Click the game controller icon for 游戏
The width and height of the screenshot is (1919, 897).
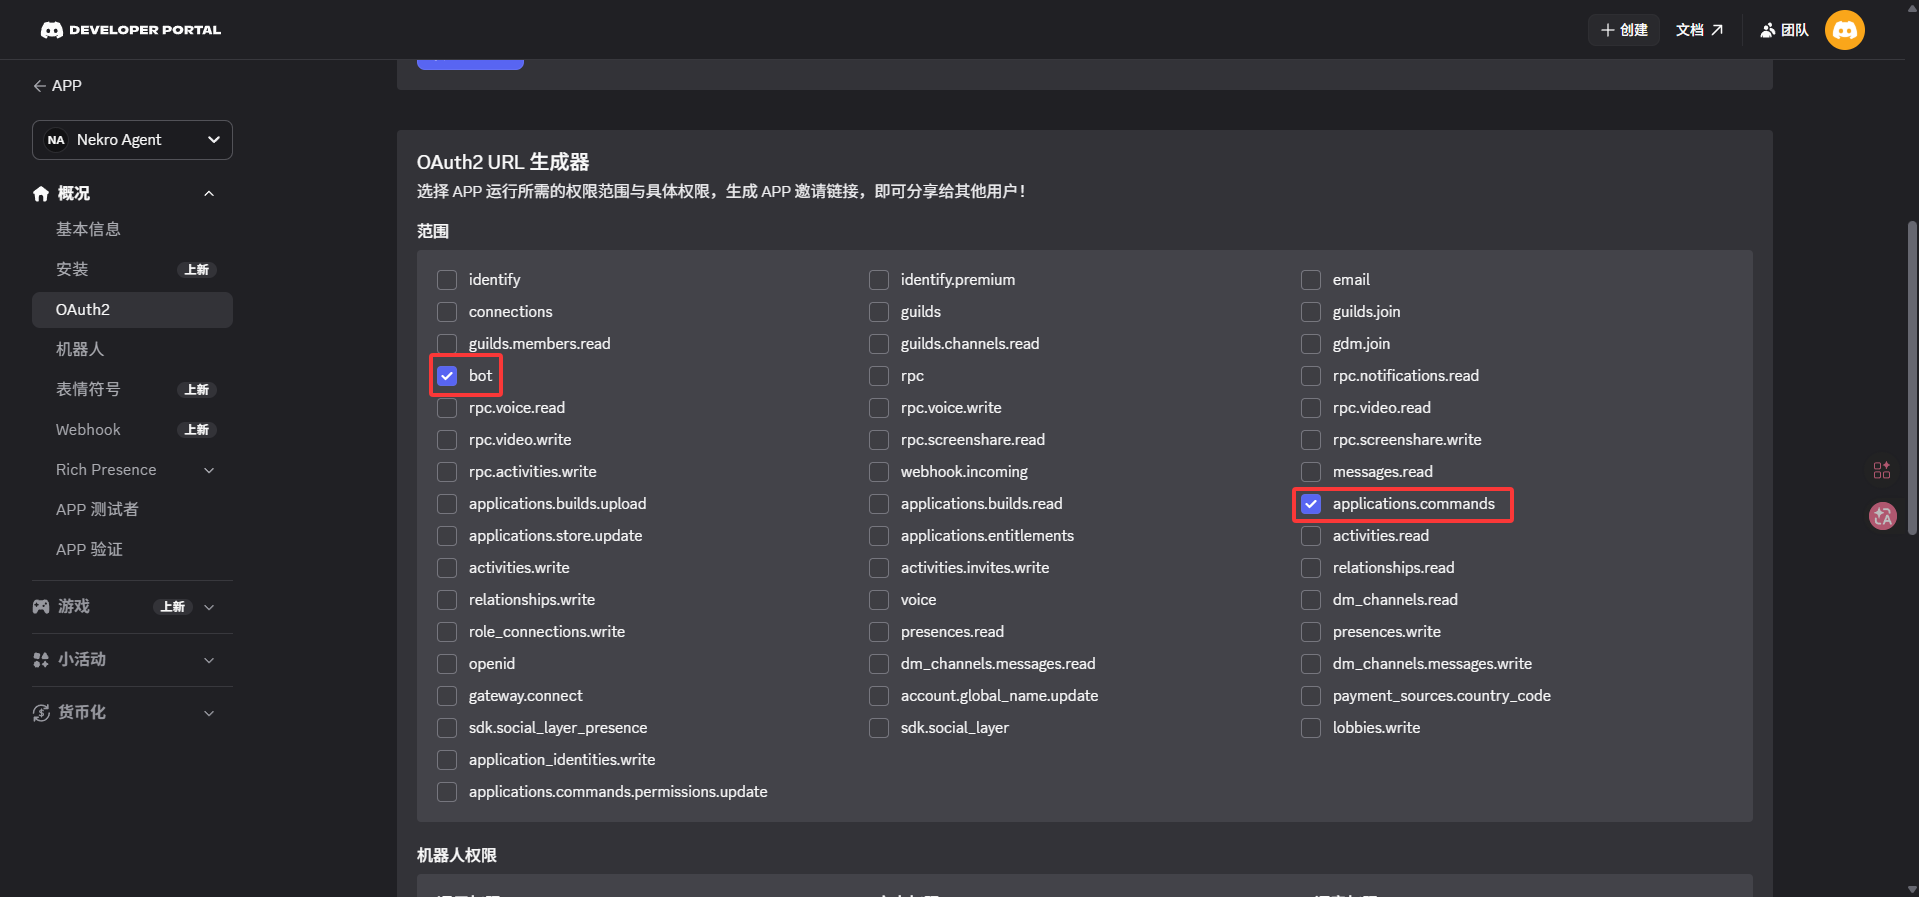coord(41,607)
